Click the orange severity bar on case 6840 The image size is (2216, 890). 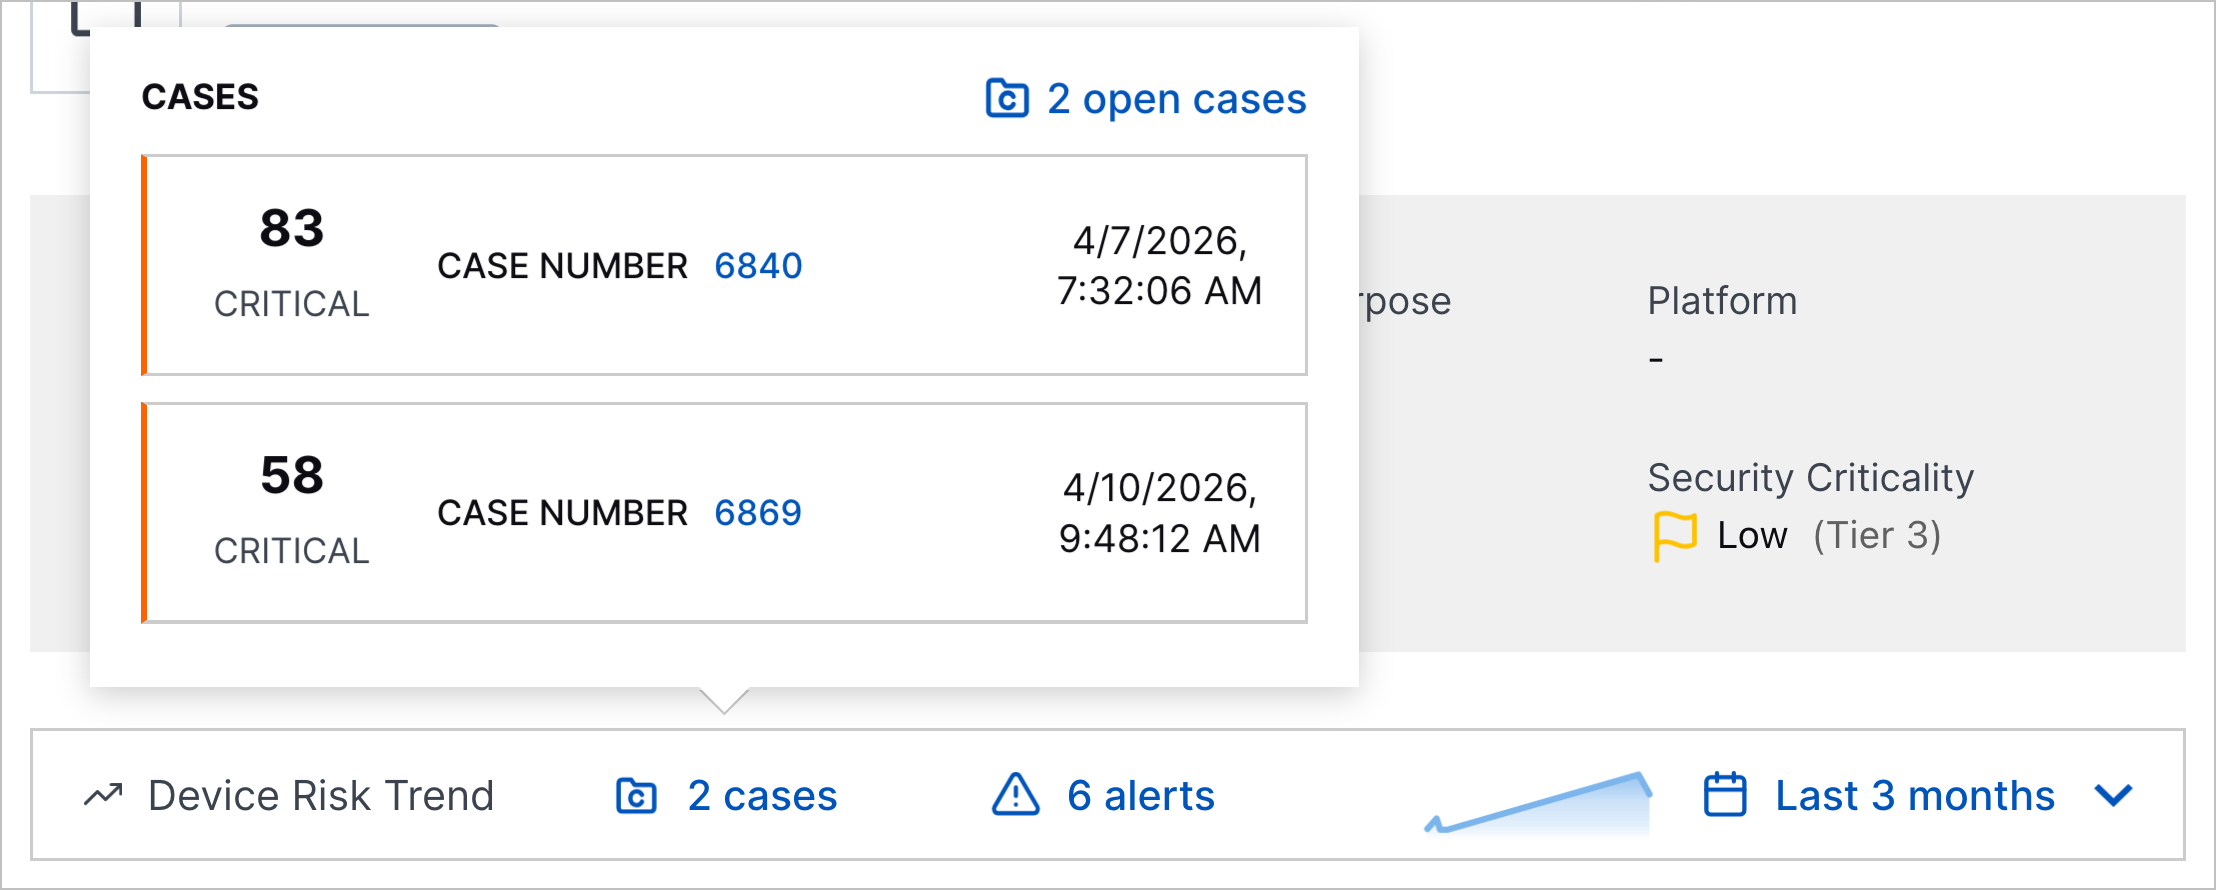146,264
